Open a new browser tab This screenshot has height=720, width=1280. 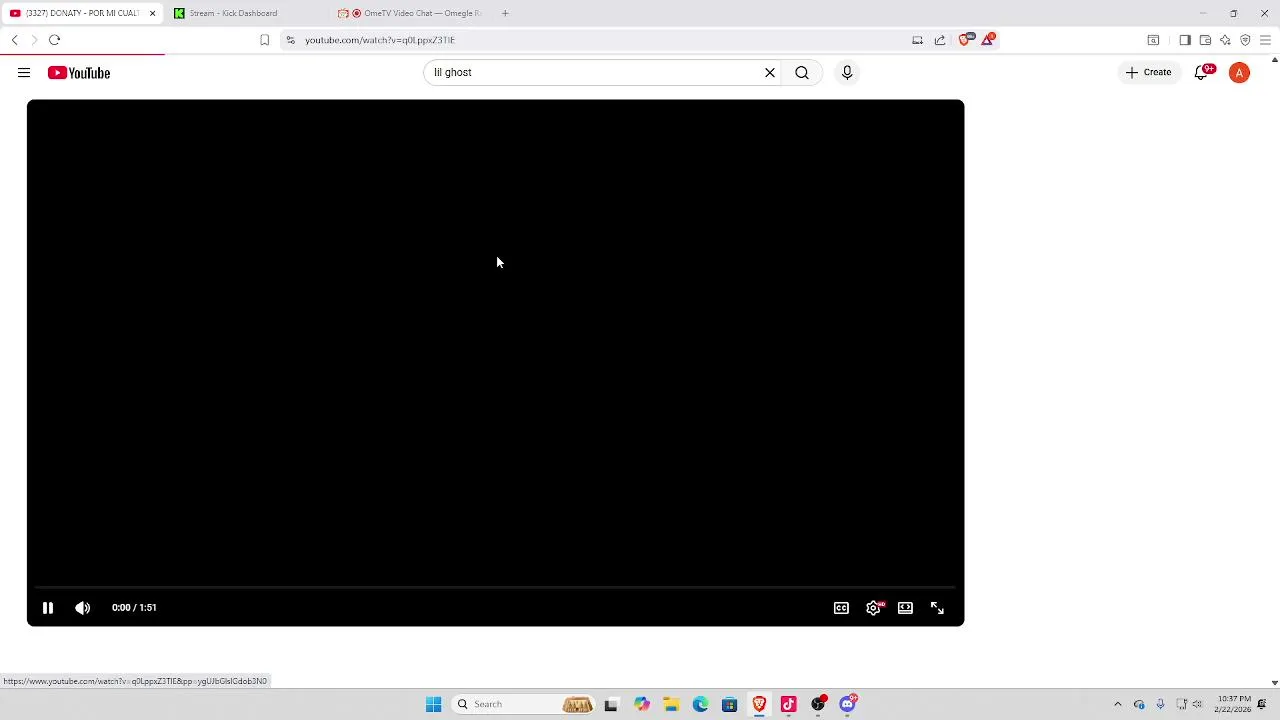505,13
